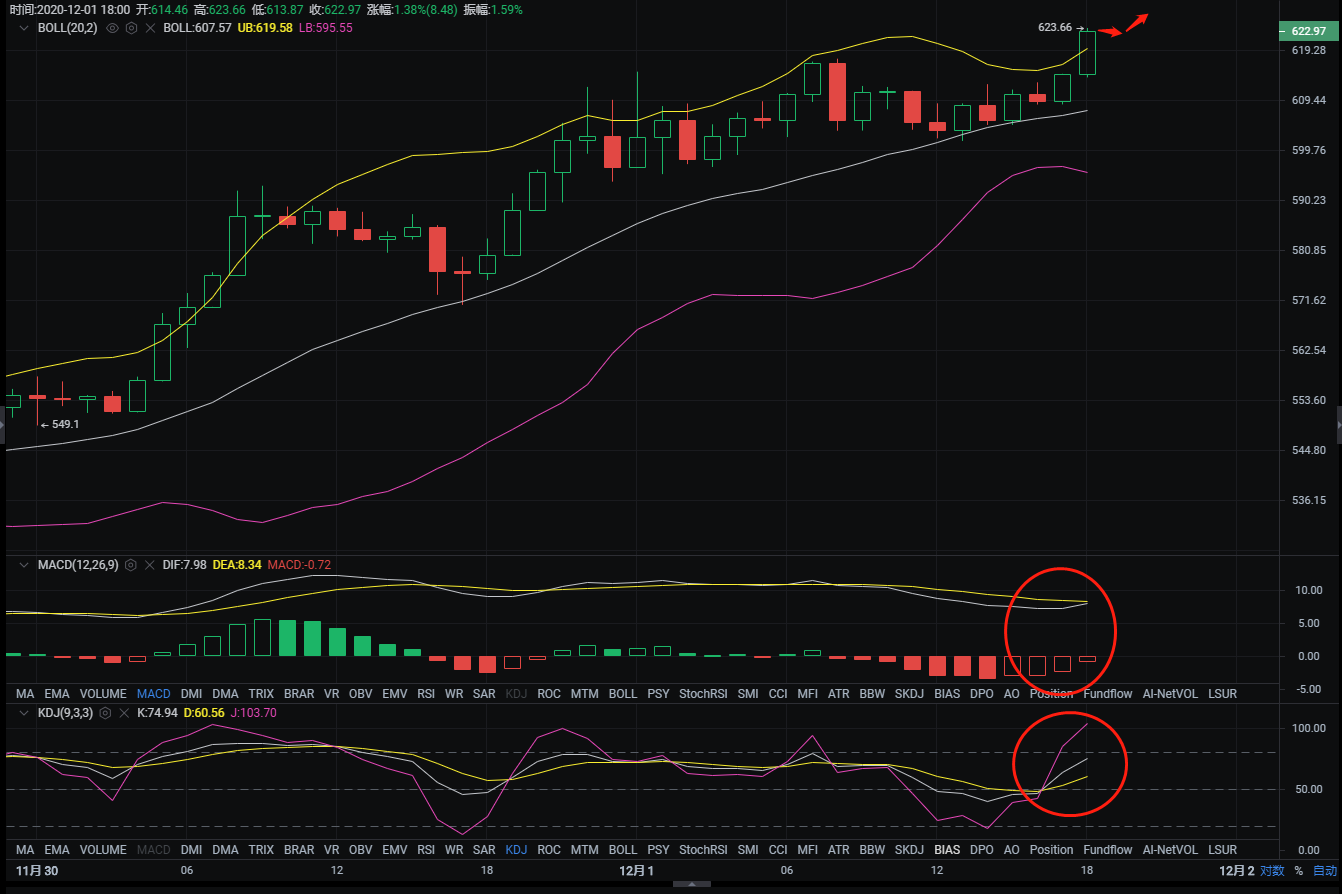Viewport: 1342px width, 894px height.
Task: Select VR in bottom row under KDJ chart
Action: (x=332, y=850)
